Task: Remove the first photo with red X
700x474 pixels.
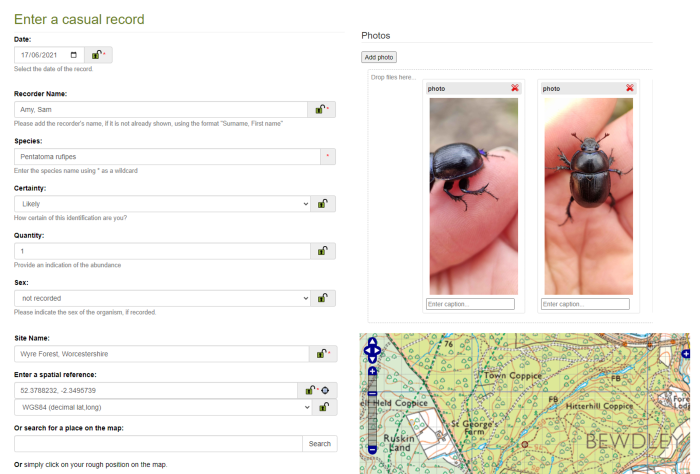Action: [x=515, y=88]
